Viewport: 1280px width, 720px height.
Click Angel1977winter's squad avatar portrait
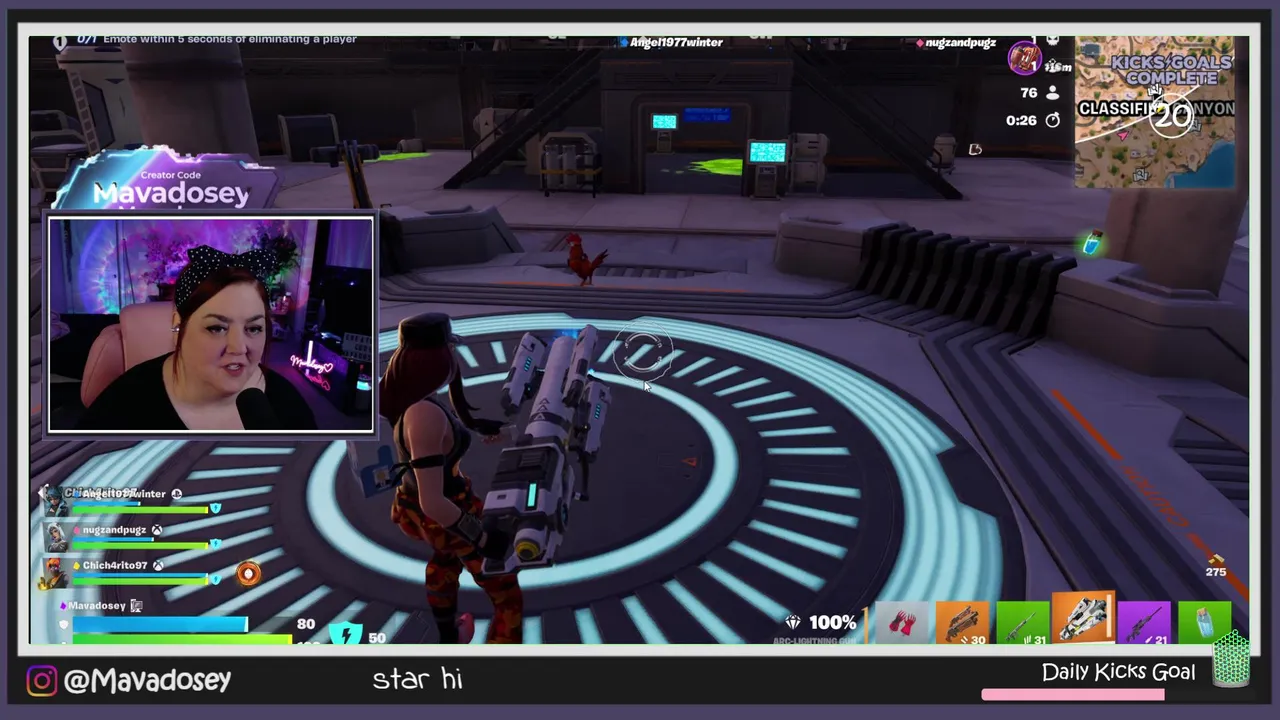55,499
